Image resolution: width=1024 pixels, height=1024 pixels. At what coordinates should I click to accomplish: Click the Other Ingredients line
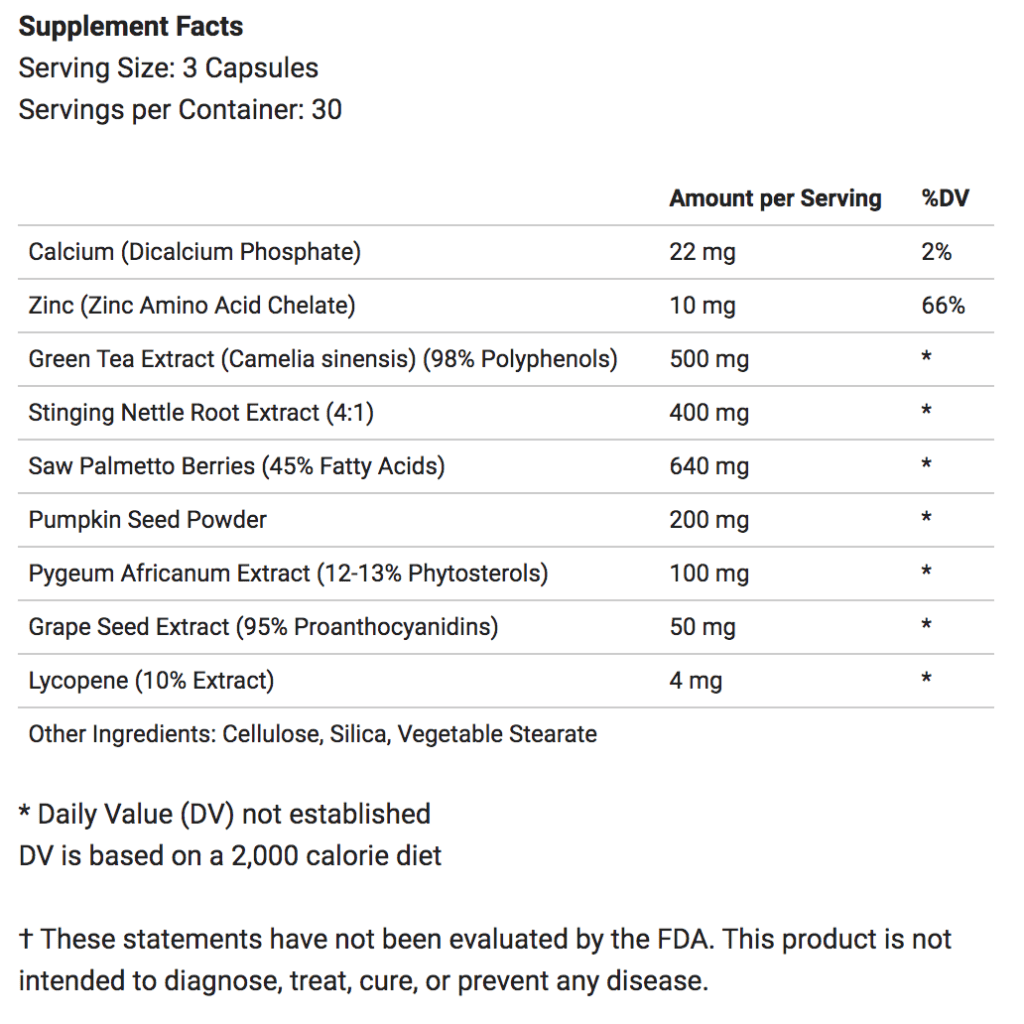tap(312, 735)
